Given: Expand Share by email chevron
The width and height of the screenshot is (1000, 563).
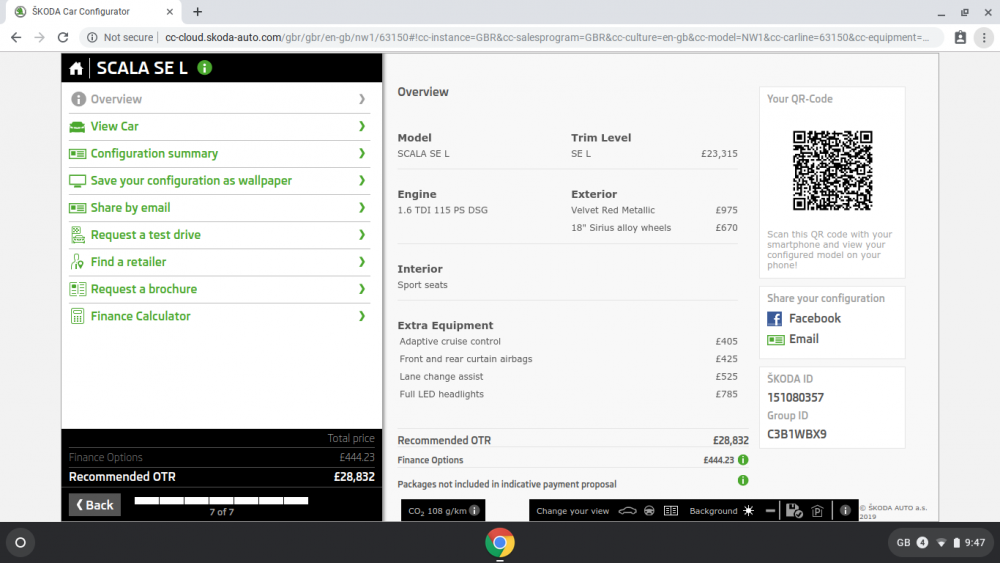Looking at the screenshot, I should [362, 208].
